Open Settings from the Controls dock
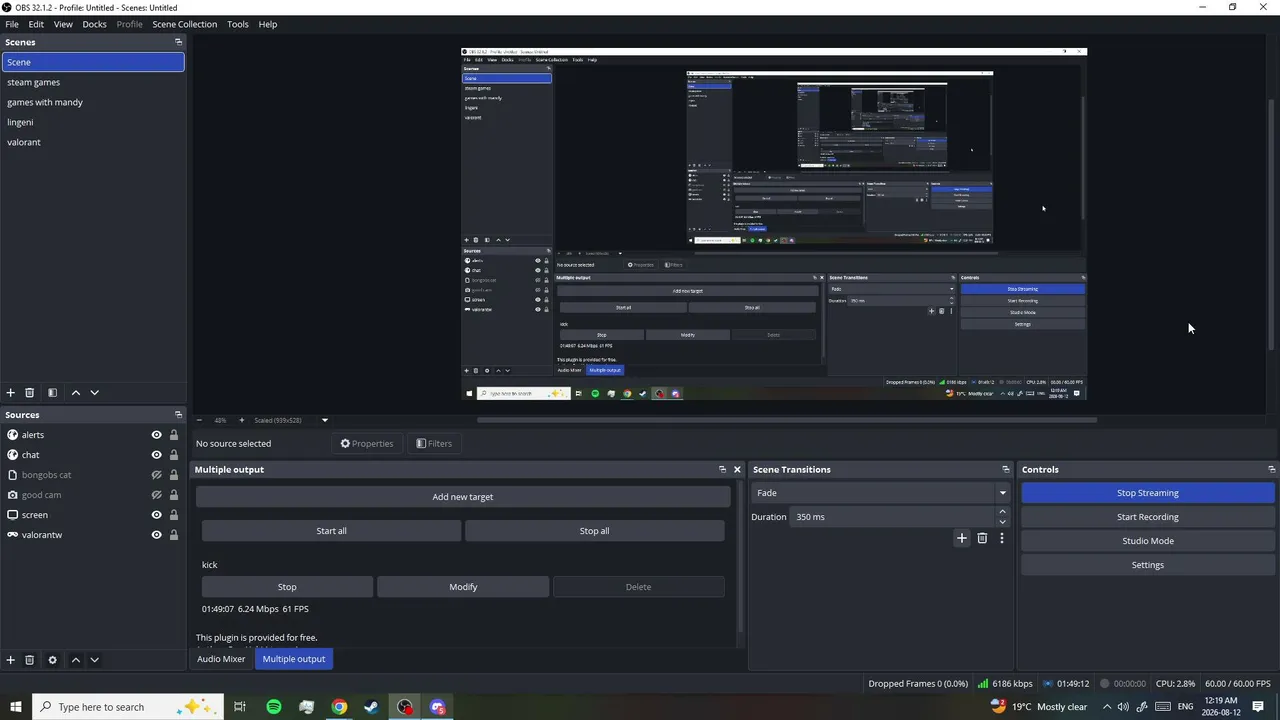 point(1148,565)
